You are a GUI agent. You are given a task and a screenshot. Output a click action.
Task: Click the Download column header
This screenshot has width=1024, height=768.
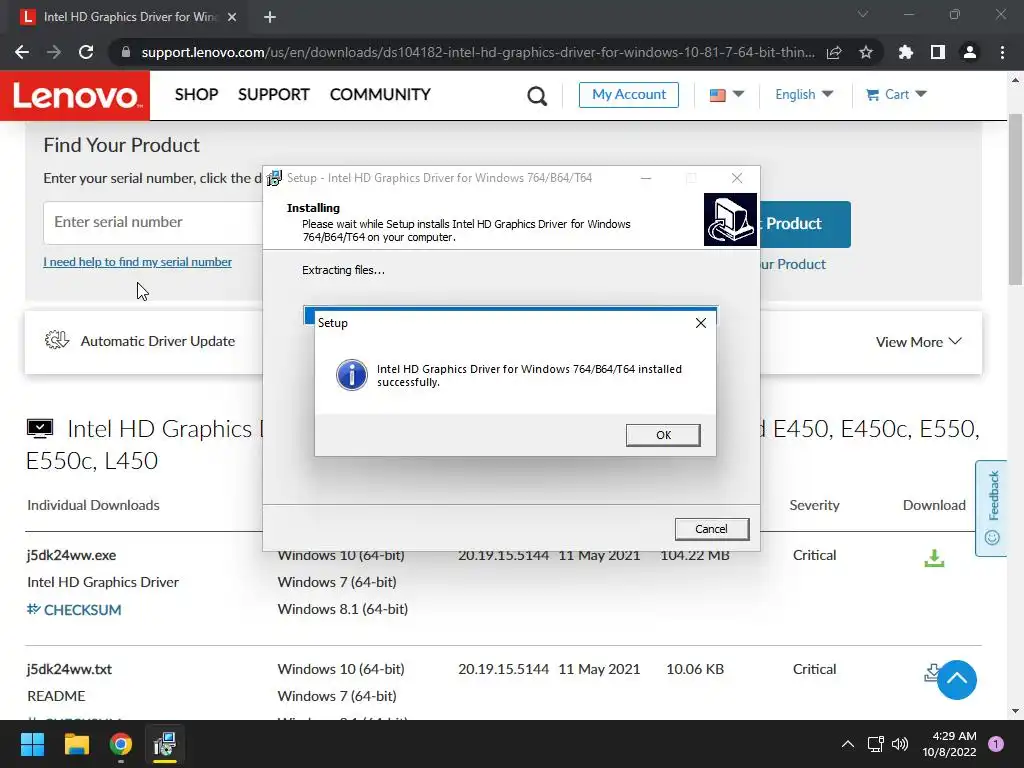[x=934, y=505]
